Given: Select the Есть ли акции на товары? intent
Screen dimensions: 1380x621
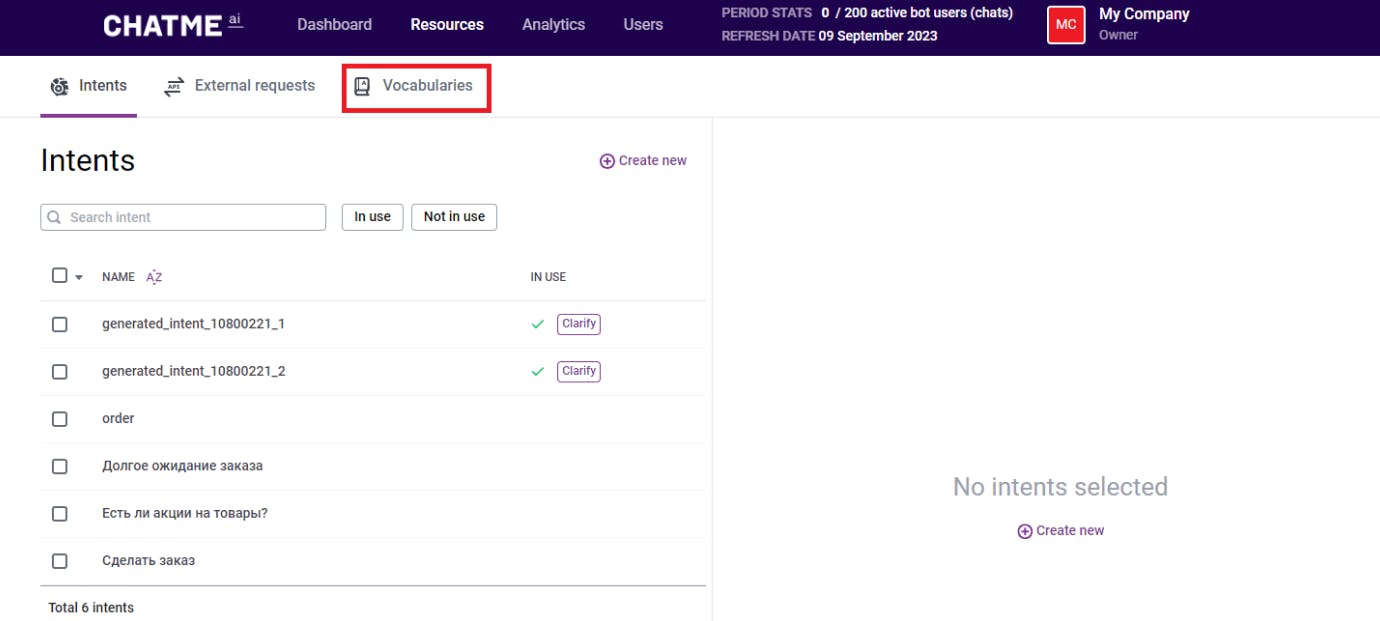Looking at the screenshot, I should [x=185, y=513].
